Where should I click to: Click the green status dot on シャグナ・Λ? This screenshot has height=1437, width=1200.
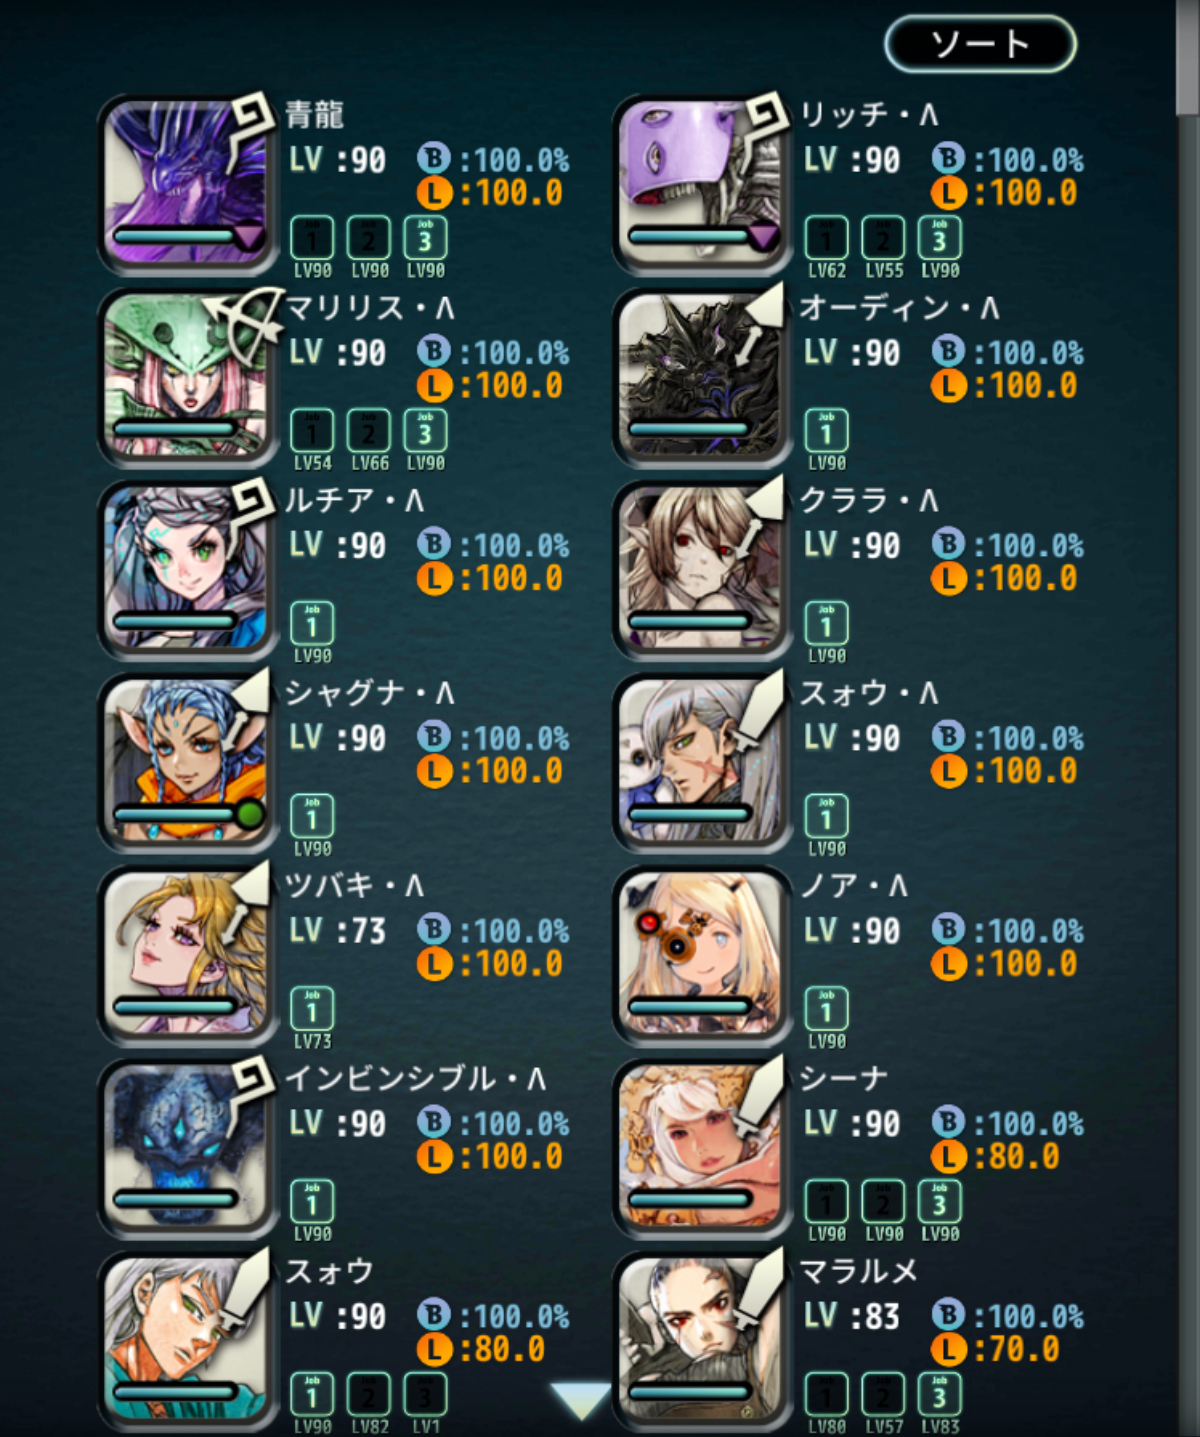coord(249,814)
